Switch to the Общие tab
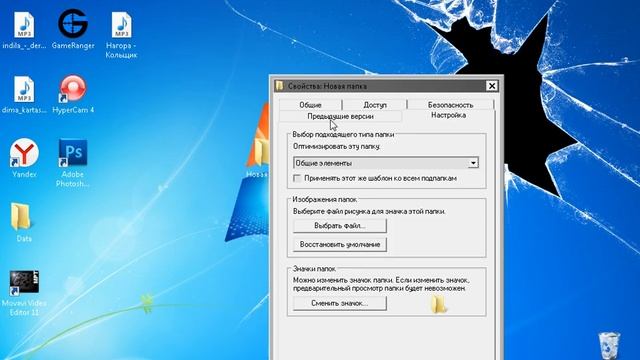This screenshot has height=360, width=640. (x=310, y=105)
